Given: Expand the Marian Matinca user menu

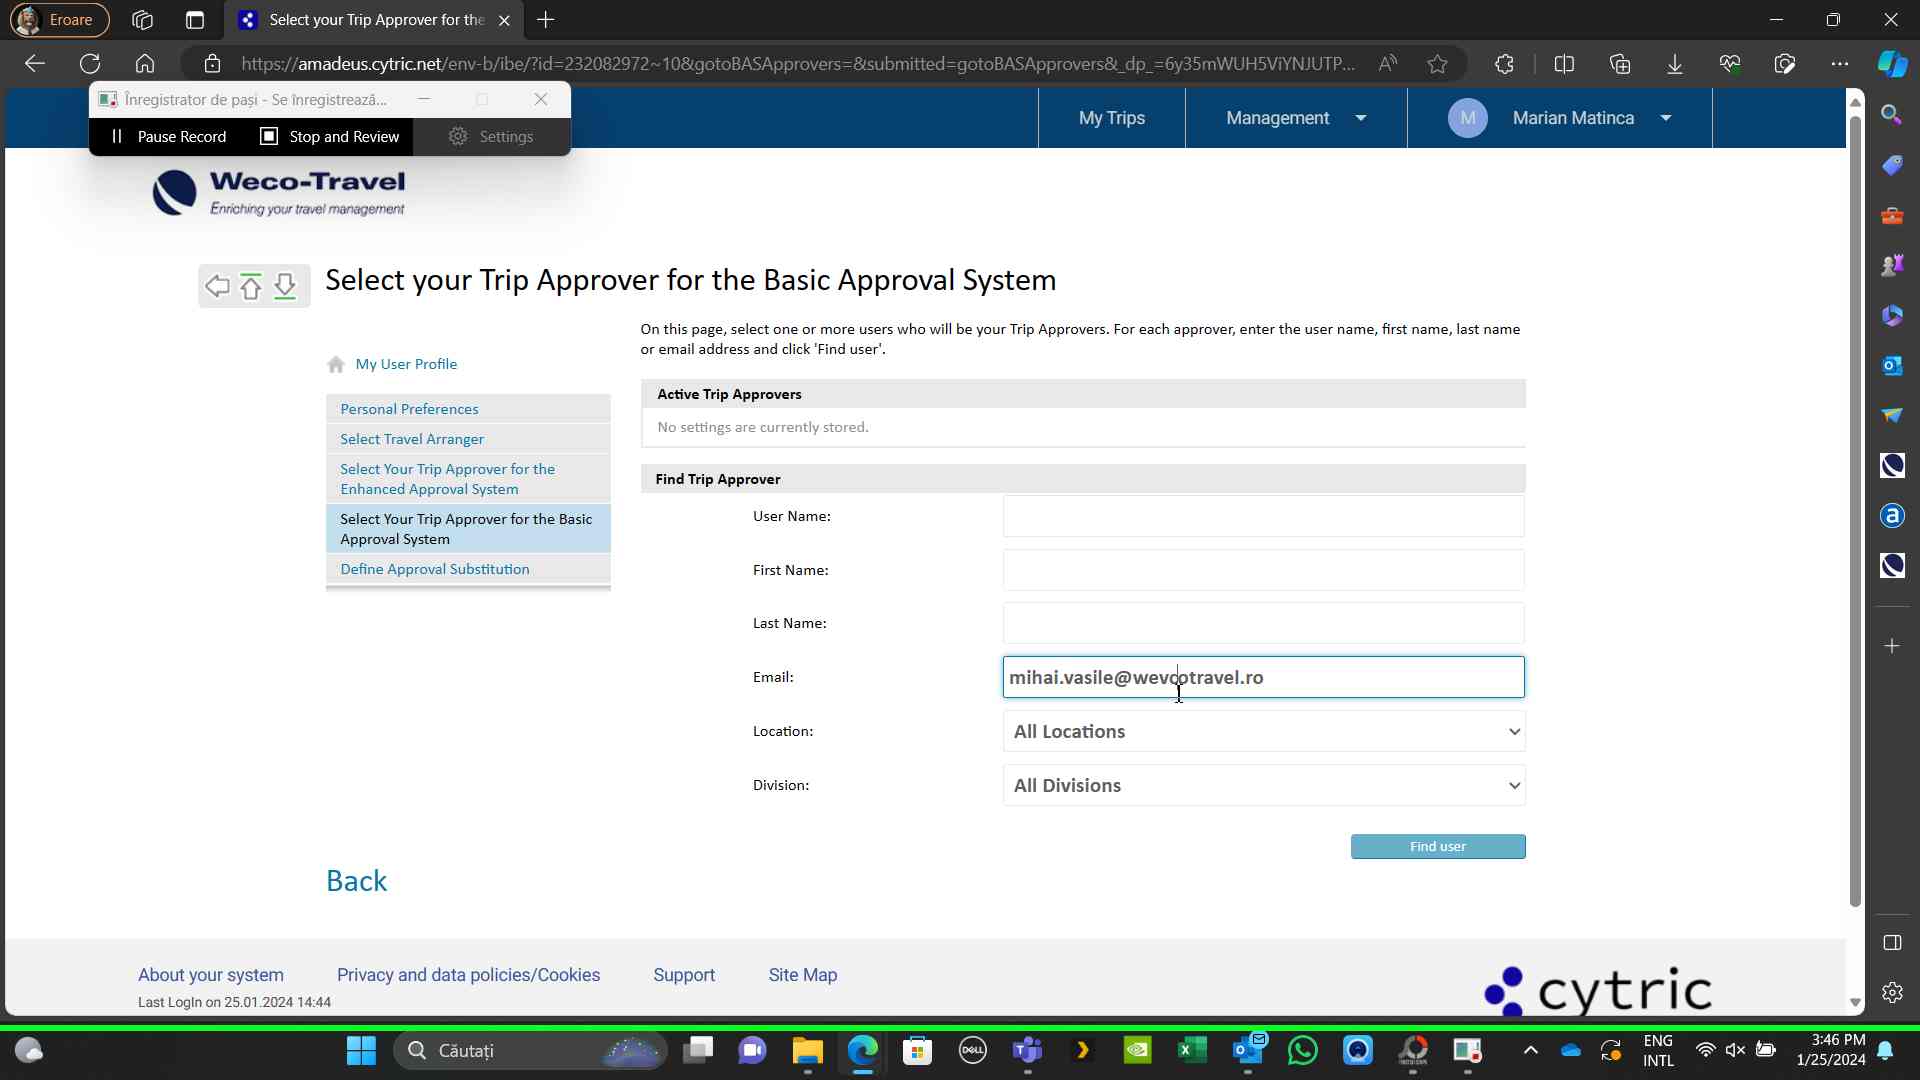Looking at the screenshot, I should click(x=1560, y=118).
